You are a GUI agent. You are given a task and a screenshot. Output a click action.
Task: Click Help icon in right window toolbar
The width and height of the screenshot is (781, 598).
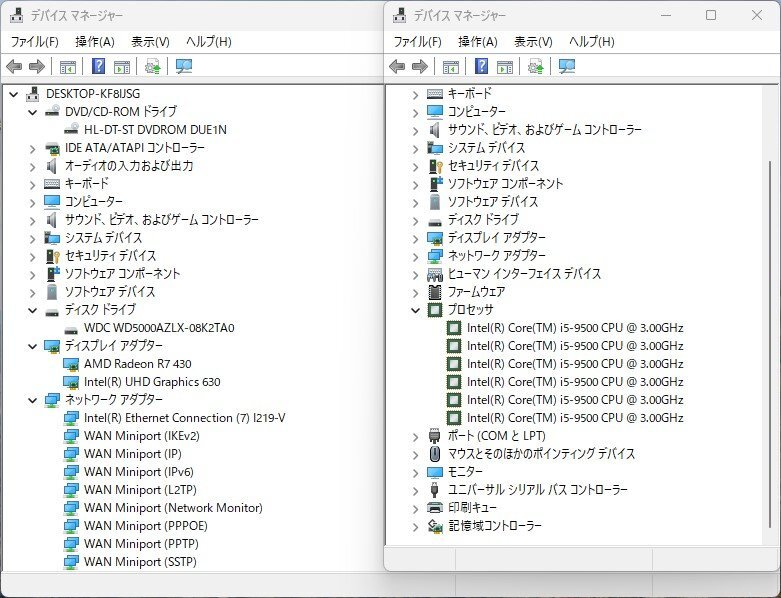click(x=482, y=66)
